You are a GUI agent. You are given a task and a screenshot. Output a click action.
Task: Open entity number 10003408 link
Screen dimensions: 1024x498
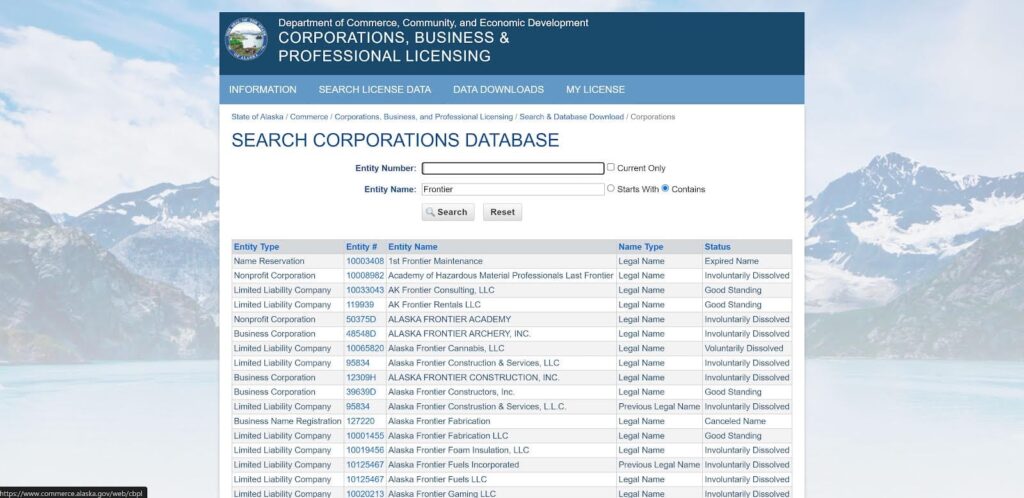pos(364,261)
